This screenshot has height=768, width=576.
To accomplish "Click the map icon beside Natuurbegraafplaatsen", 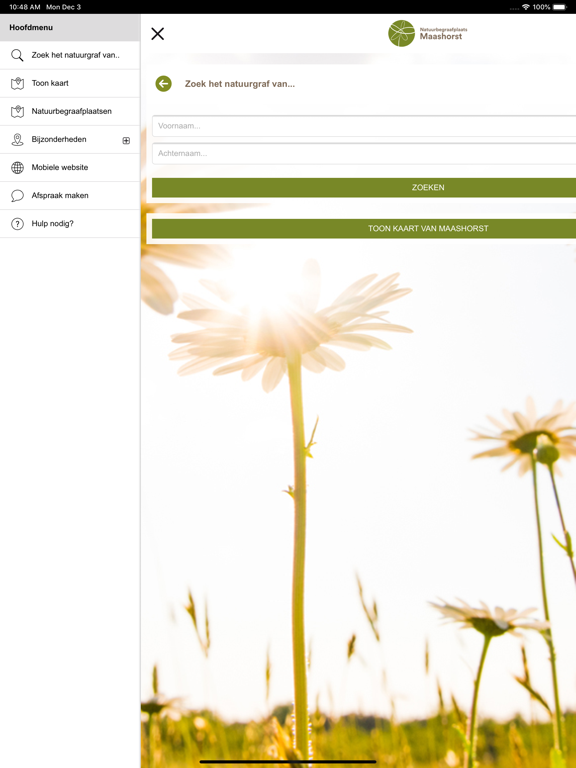I will pos(17,111).
